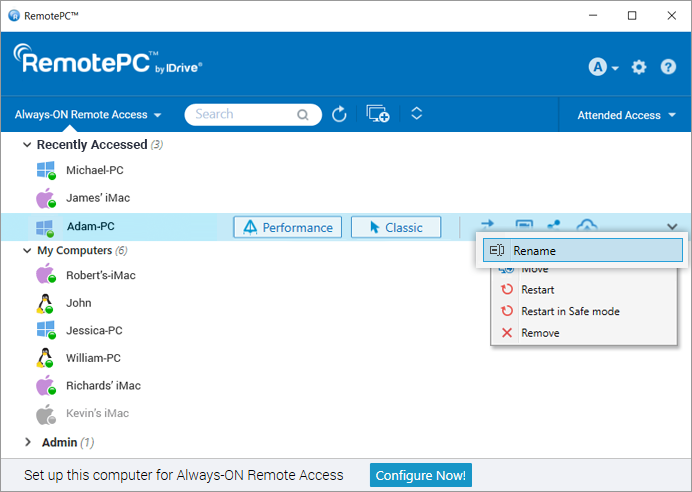
Task: Open the account avatar menu
Action: point(603,68)
